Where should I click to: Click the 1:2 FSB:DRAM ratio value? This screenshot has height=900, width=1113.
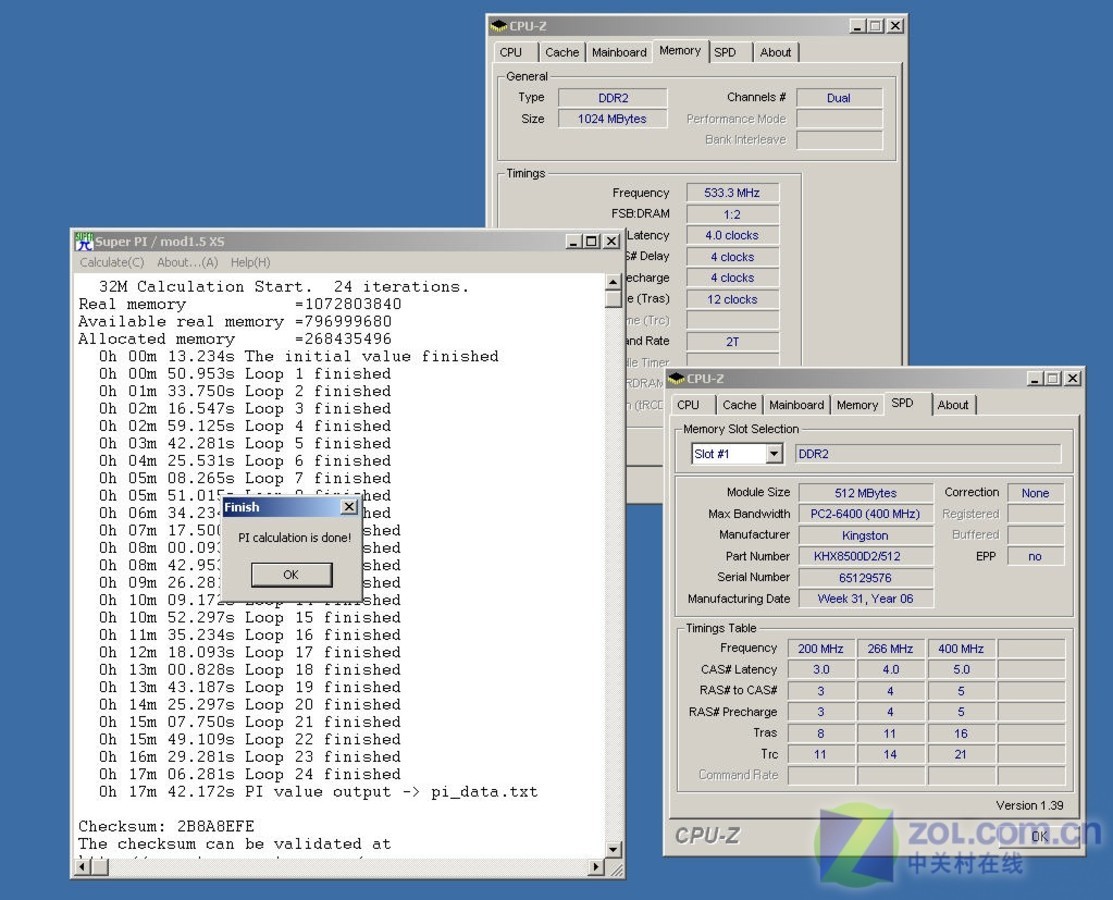pyautogui.click(x=732, y=214)
